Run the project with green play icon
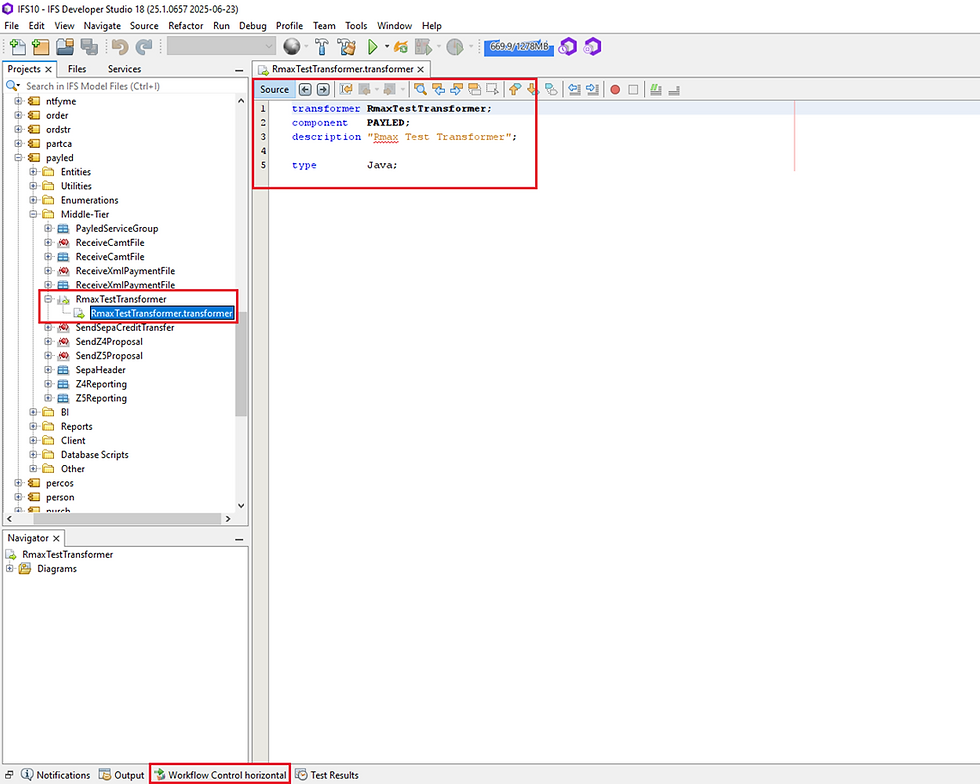The image size is (980, 784). coord(372,47)
